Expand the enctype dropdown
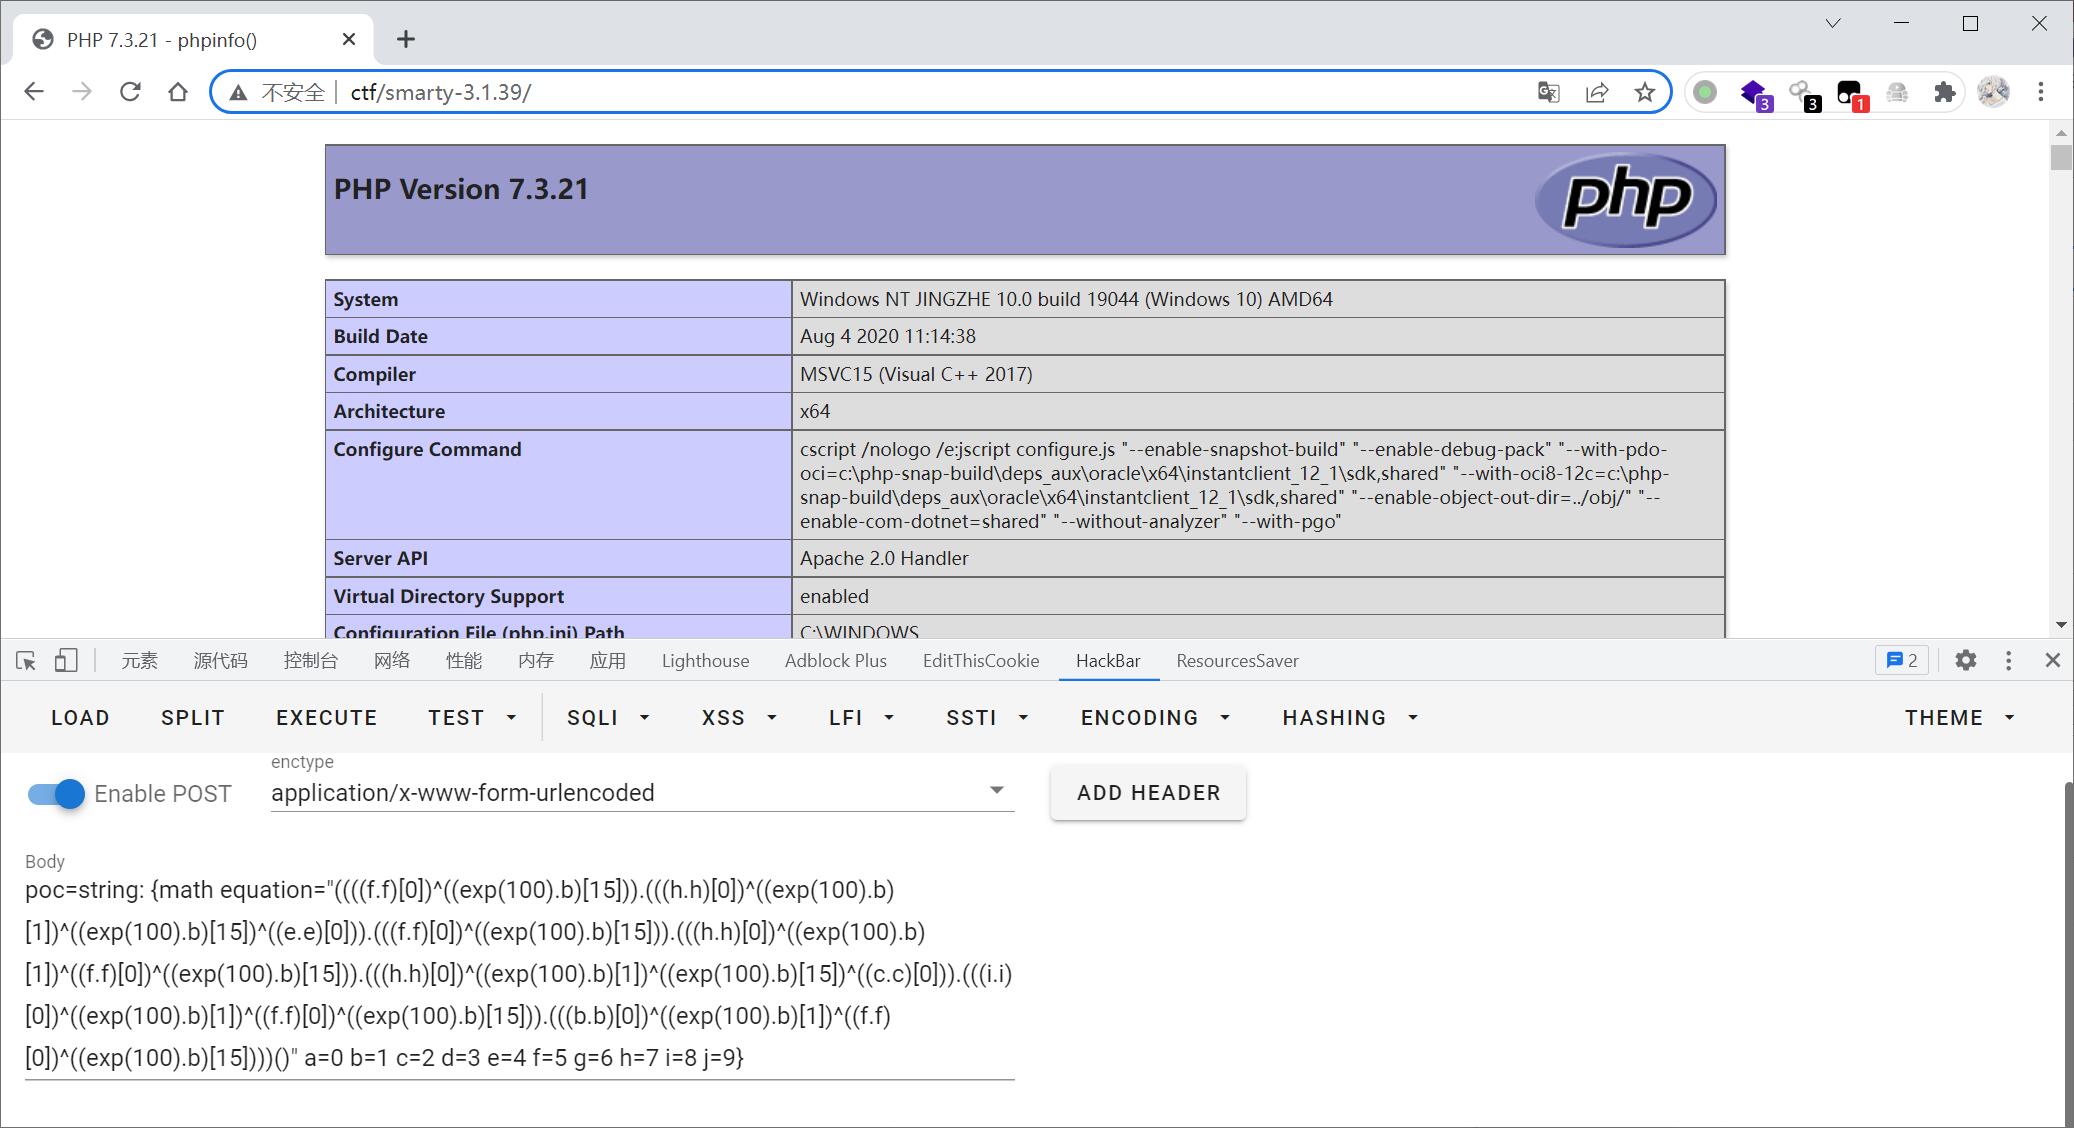This screenshot has width=2074, height=1128. click(x=996, y=791)
